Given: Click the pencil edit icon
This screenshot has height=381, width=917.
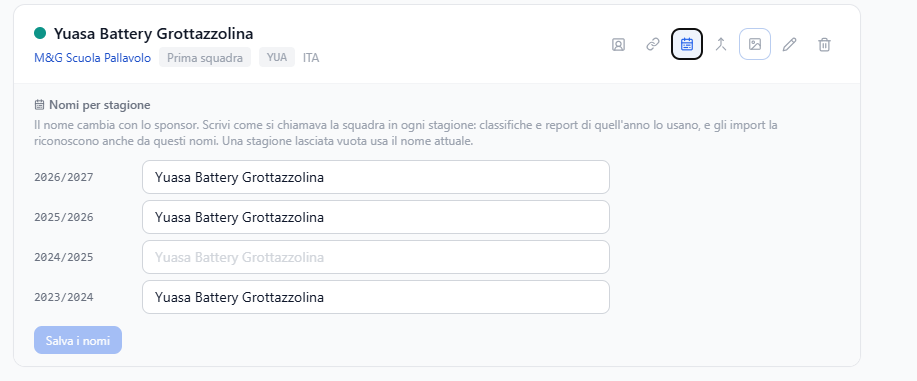Looking at the screenshot, I should [790, 44].
